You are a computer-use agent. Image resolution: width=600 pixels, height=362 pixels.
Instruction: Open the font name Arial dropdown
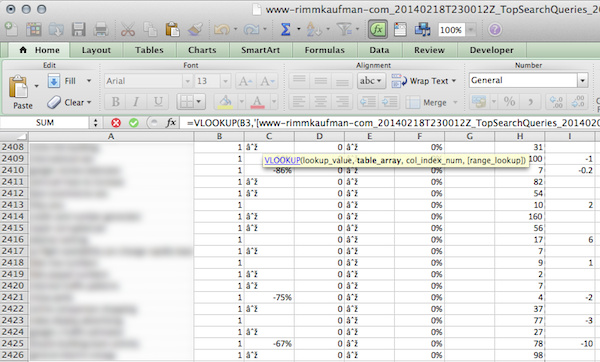(x=187, y=81)
